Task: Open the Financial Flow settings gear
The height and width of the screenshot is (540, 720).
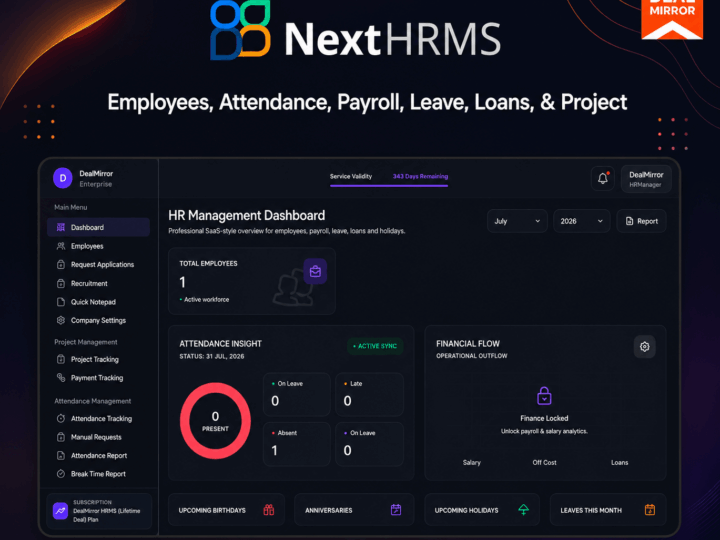Action: pyautogui.click(x=645, y=347)
